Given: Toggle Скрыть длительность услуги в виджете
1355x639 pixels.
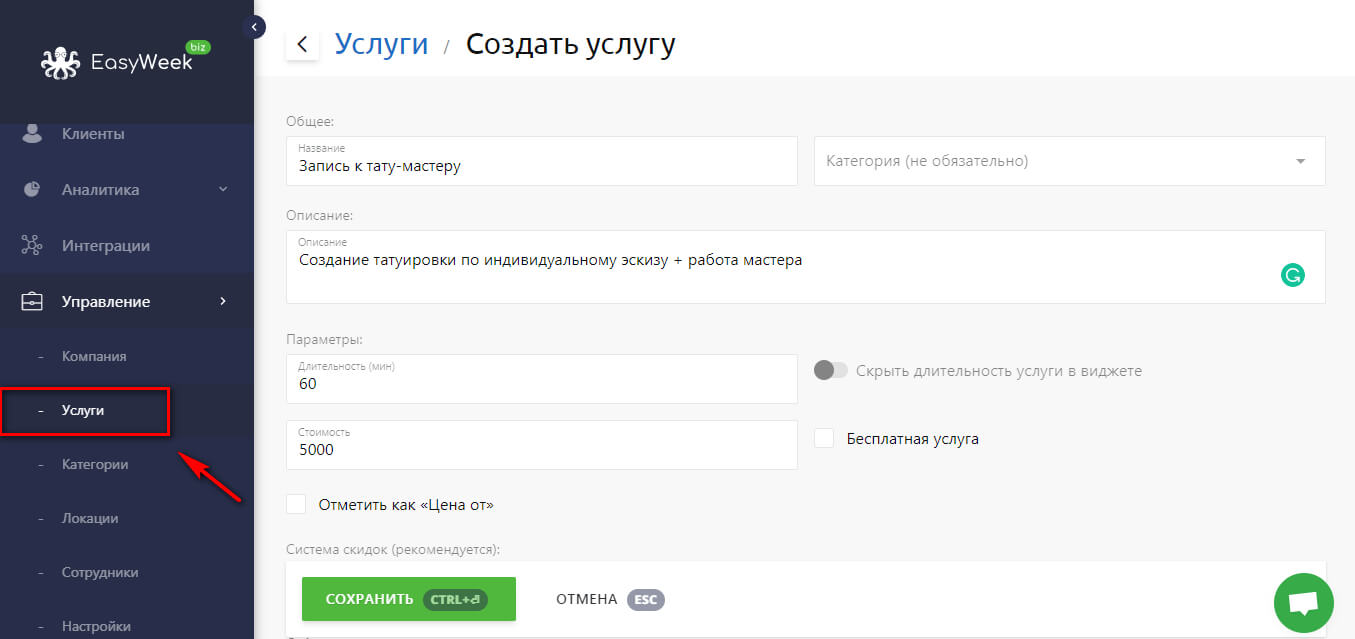Looking at the screenshot, I should [830, 371].
